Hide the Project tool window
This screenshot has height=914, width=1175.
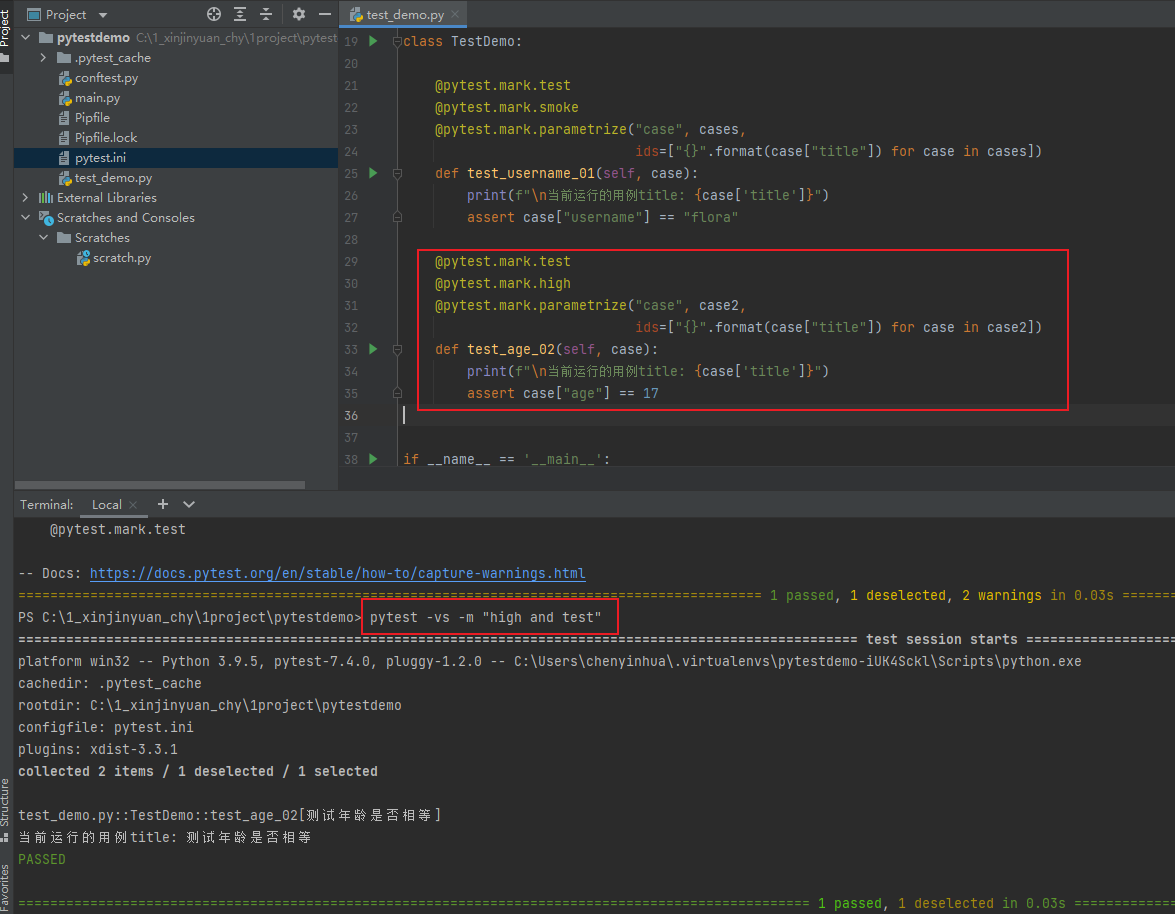325,14
